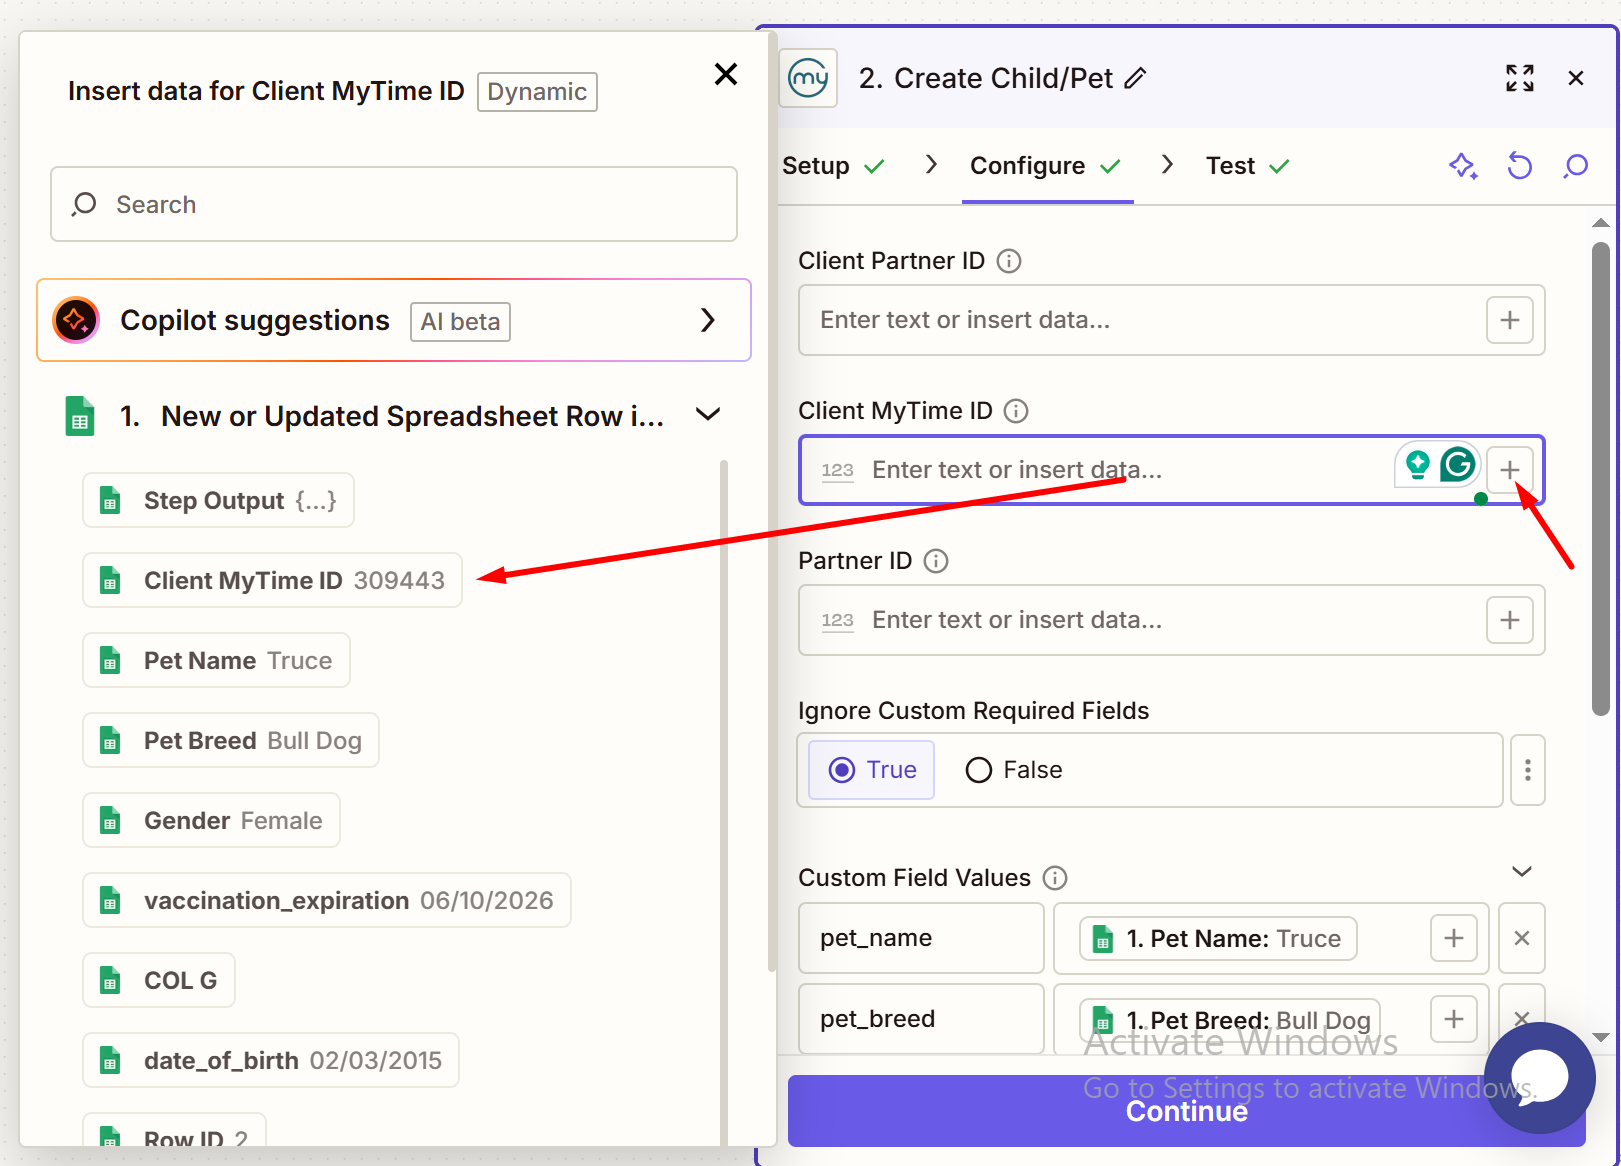Click the scroll up arrow in configure panel

click(x=1601, y=223)
